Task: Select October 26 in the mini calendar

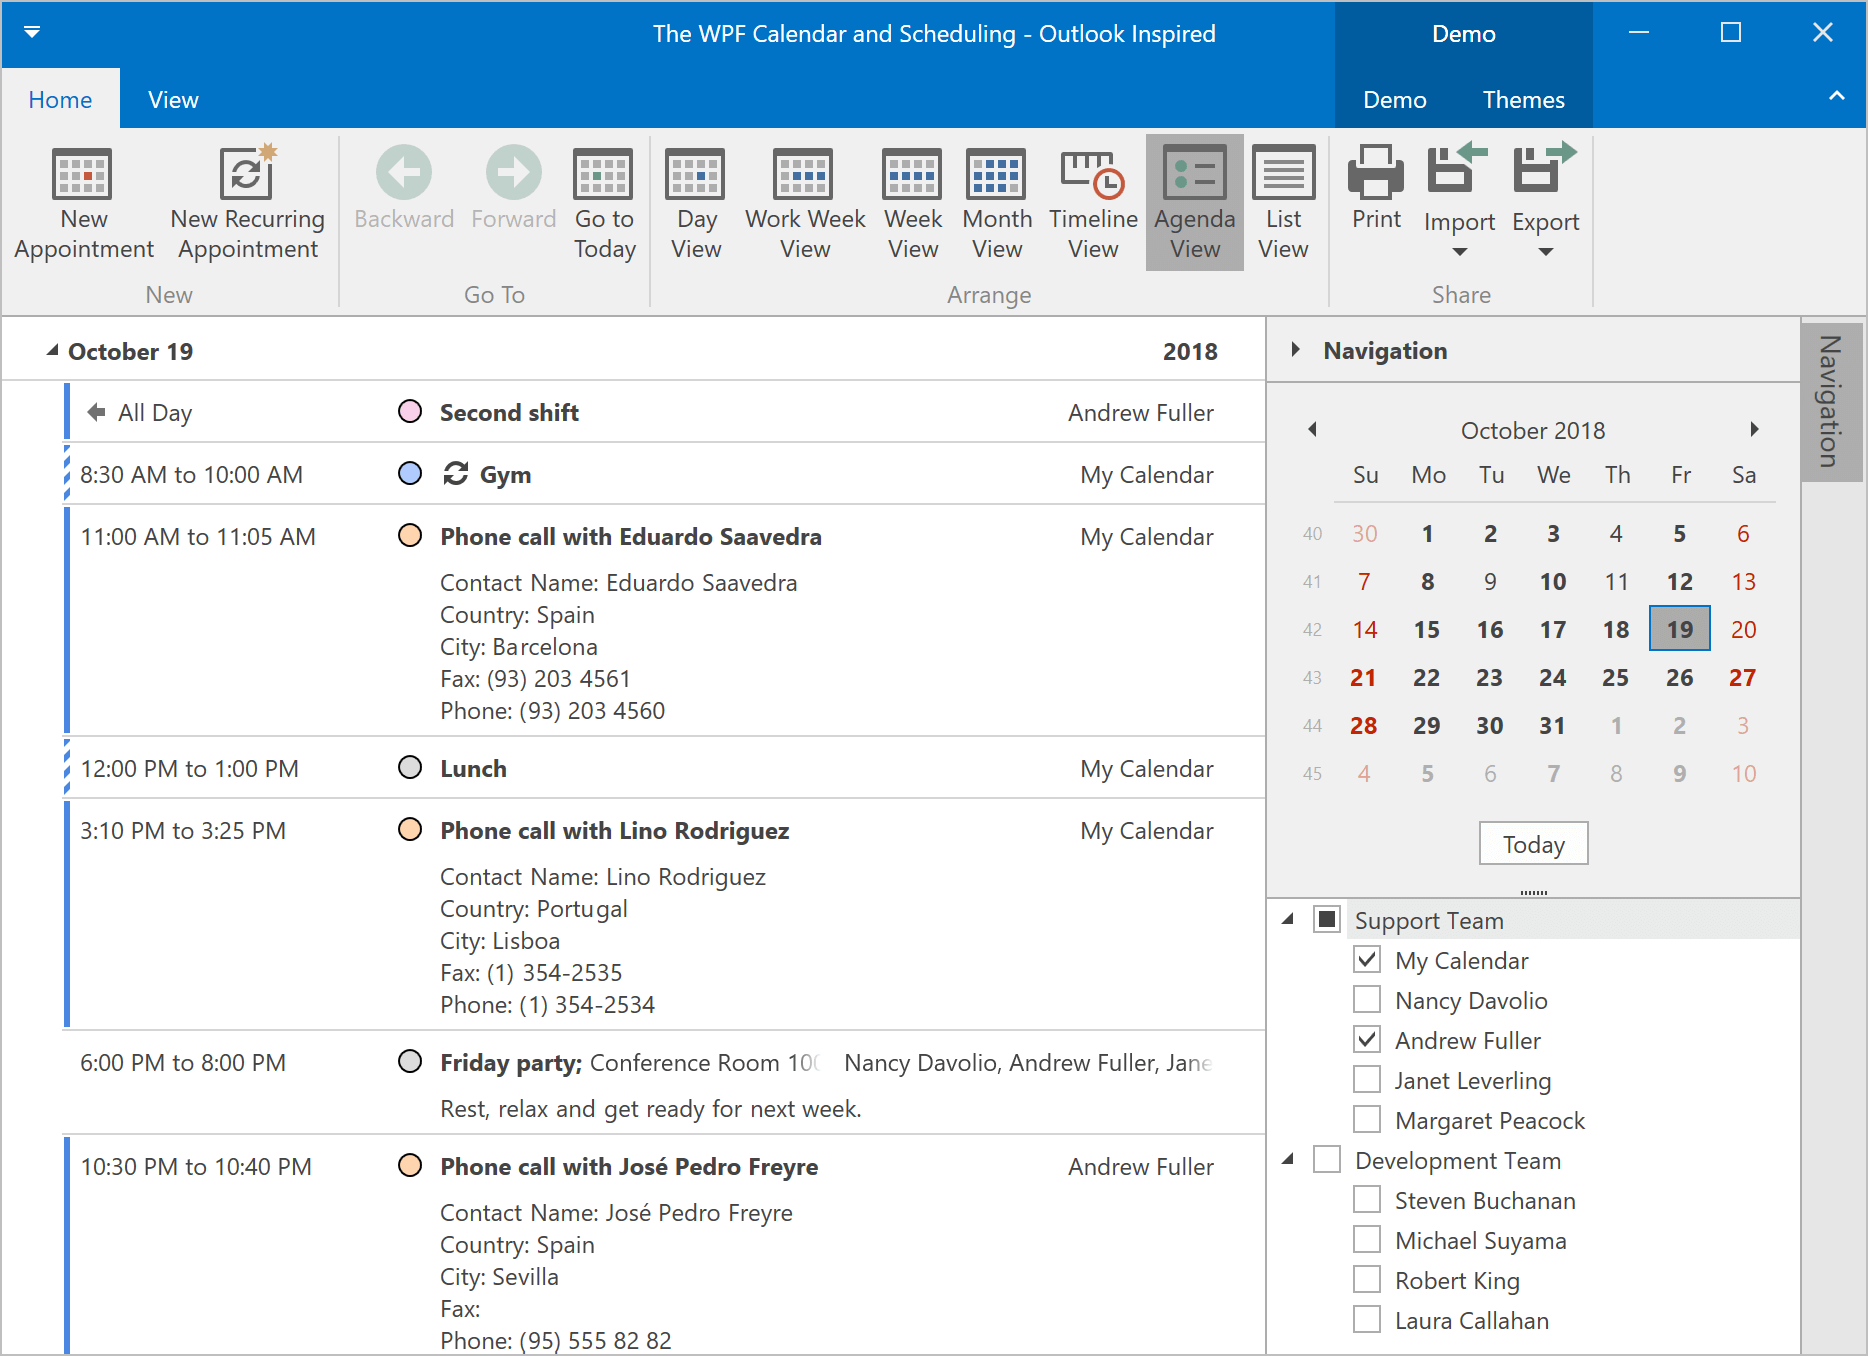Action: pos(1679,678)
